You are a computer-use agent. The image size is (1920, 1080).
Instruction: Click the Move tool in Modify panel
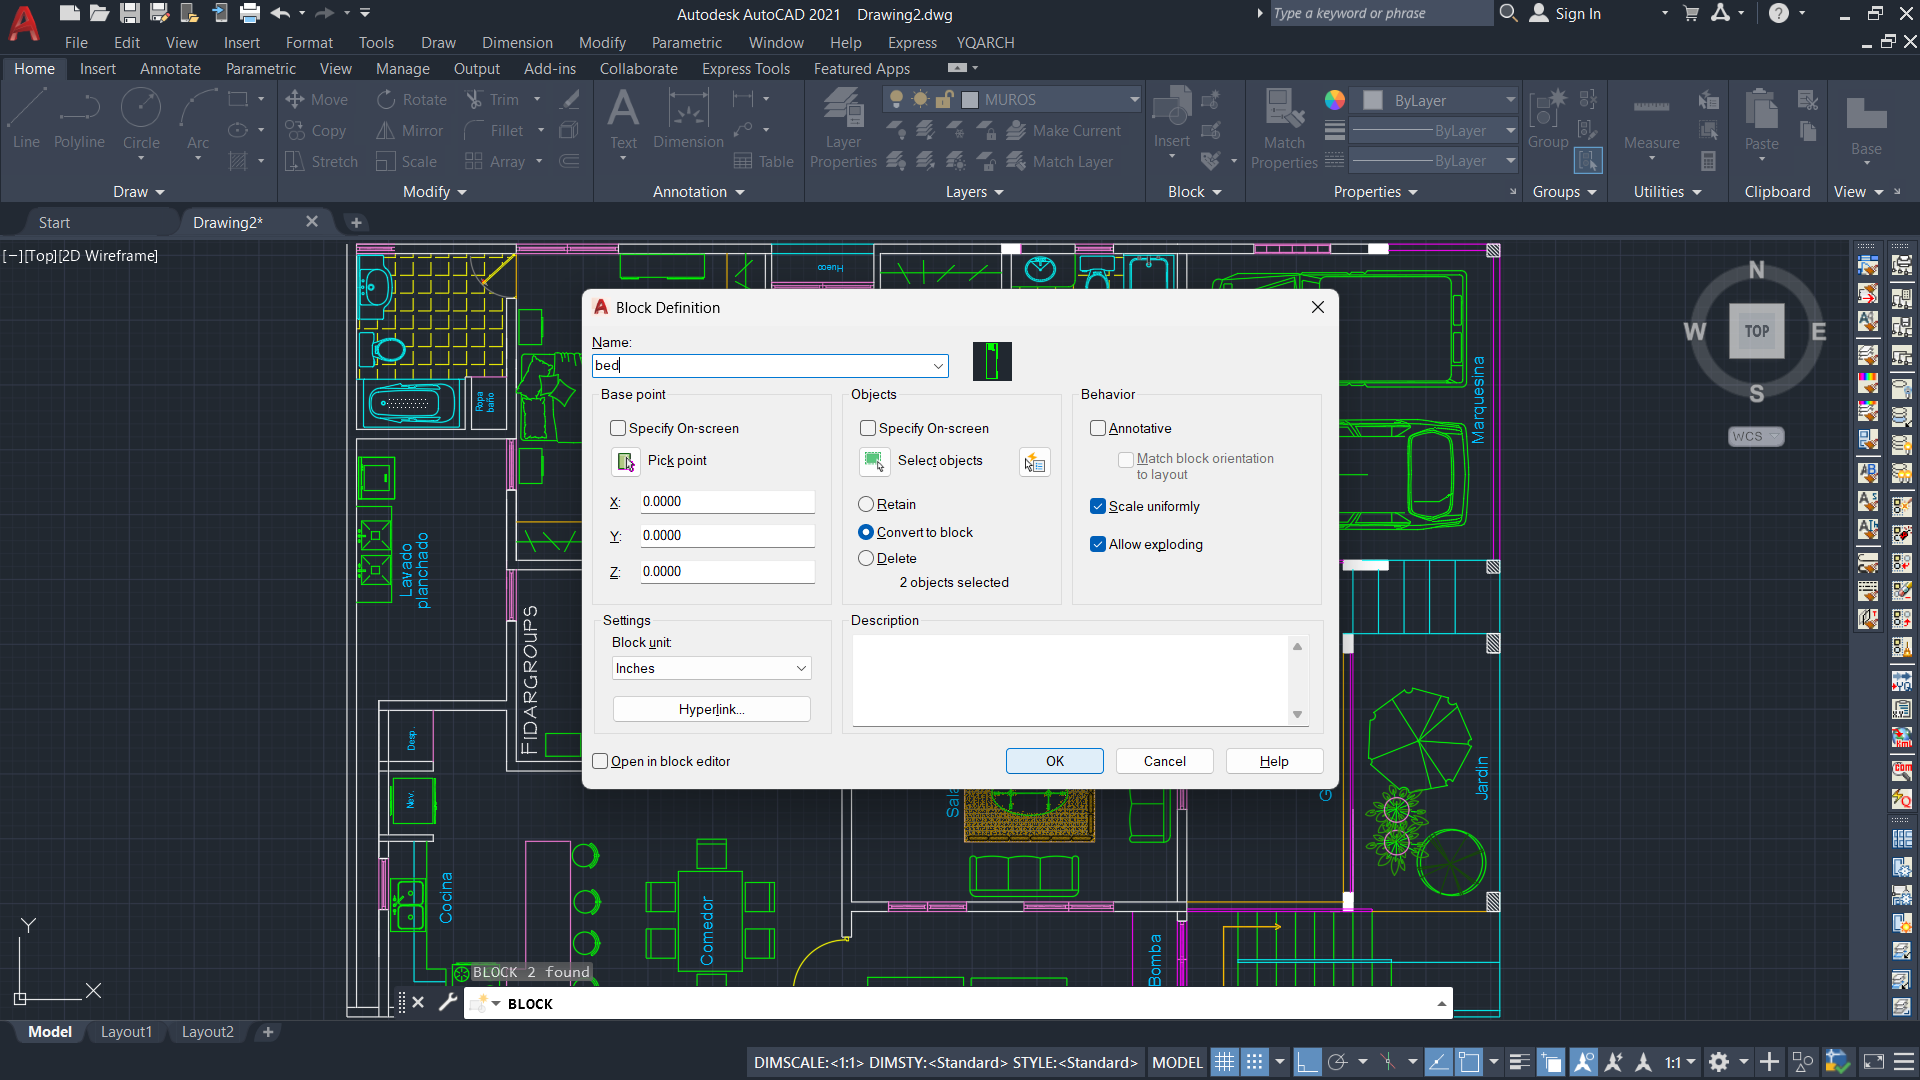tap(317, 100)
